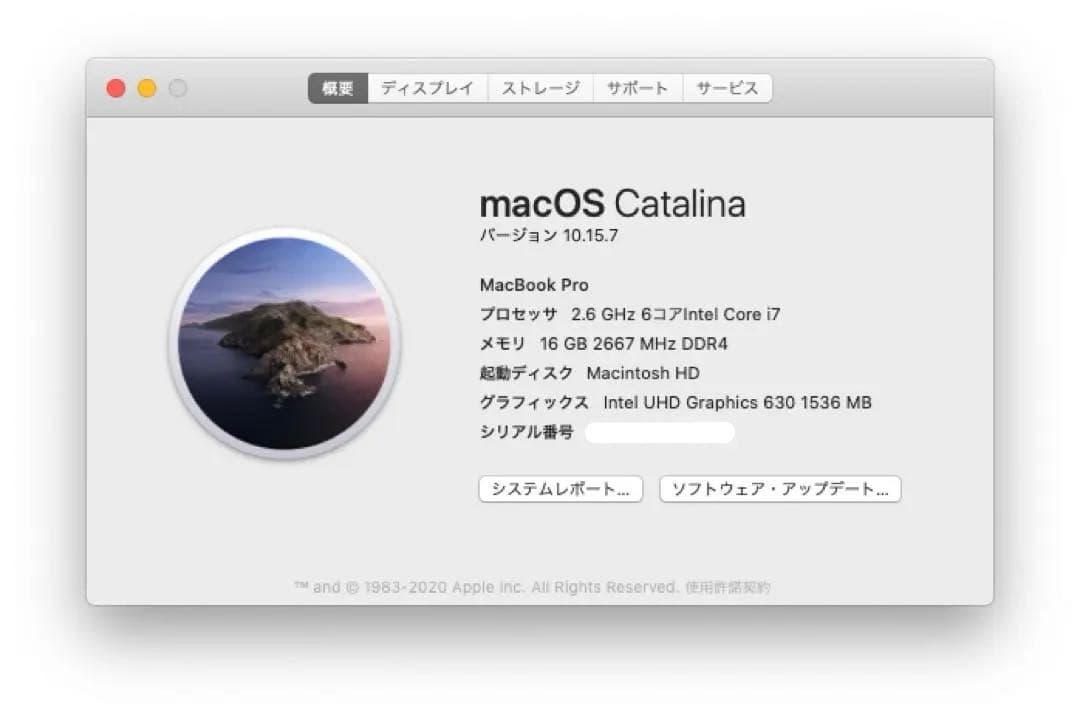This screenshot has height=720, width=1080.
Task: Click the red close window button
Action: (116, 87)
